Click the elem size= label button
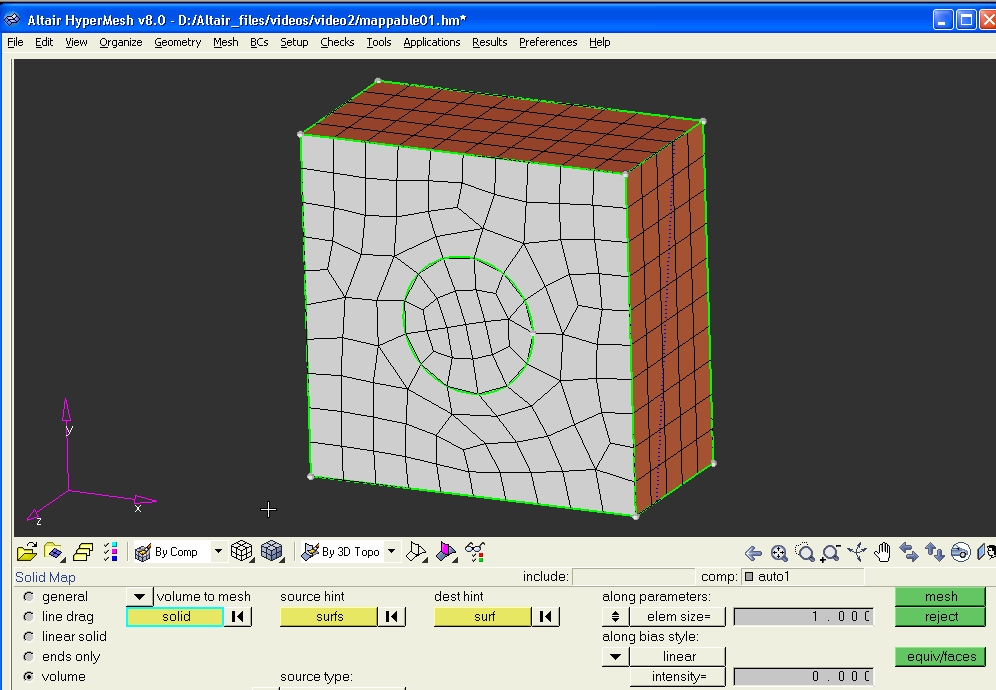Screen dimensions: 996x690 point(678,616)
